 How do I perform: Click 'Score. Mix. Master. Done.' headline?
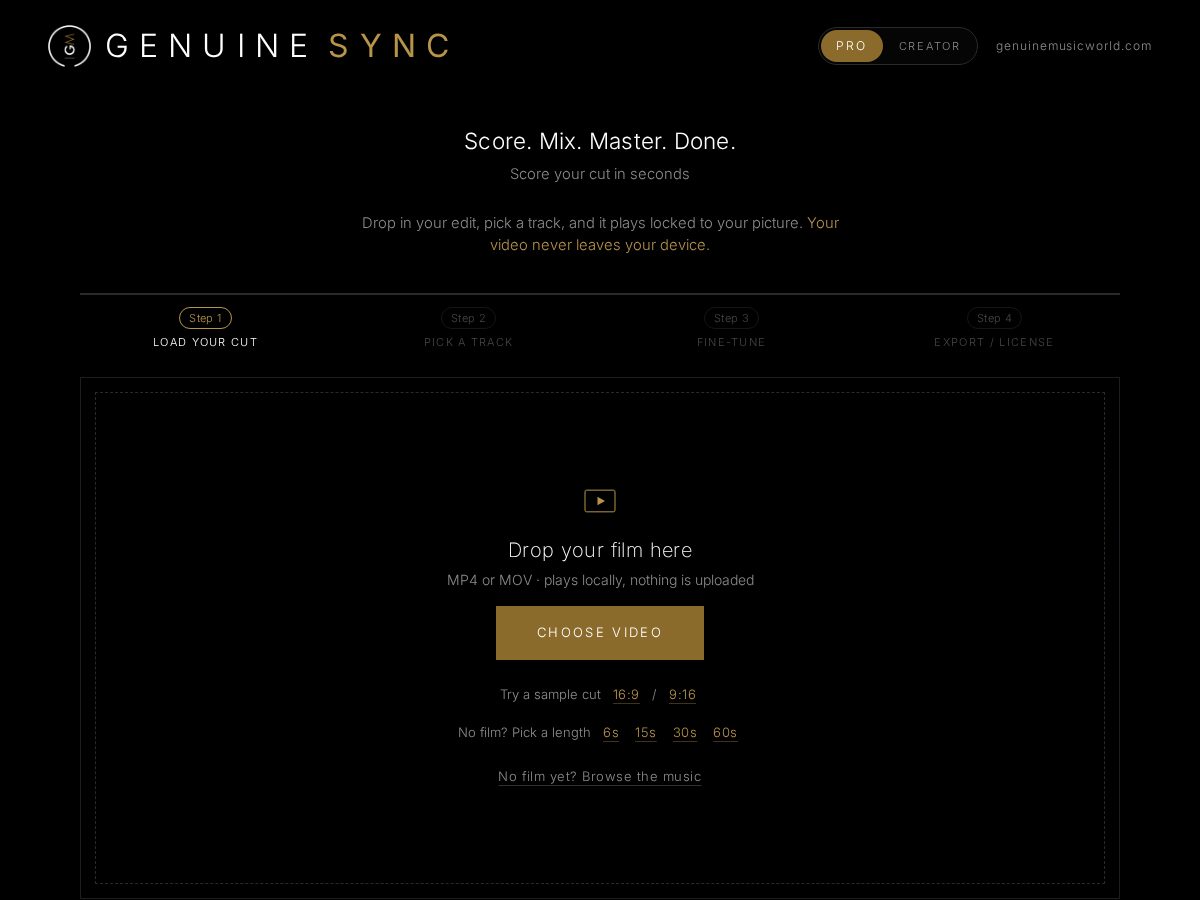[600, 142]
